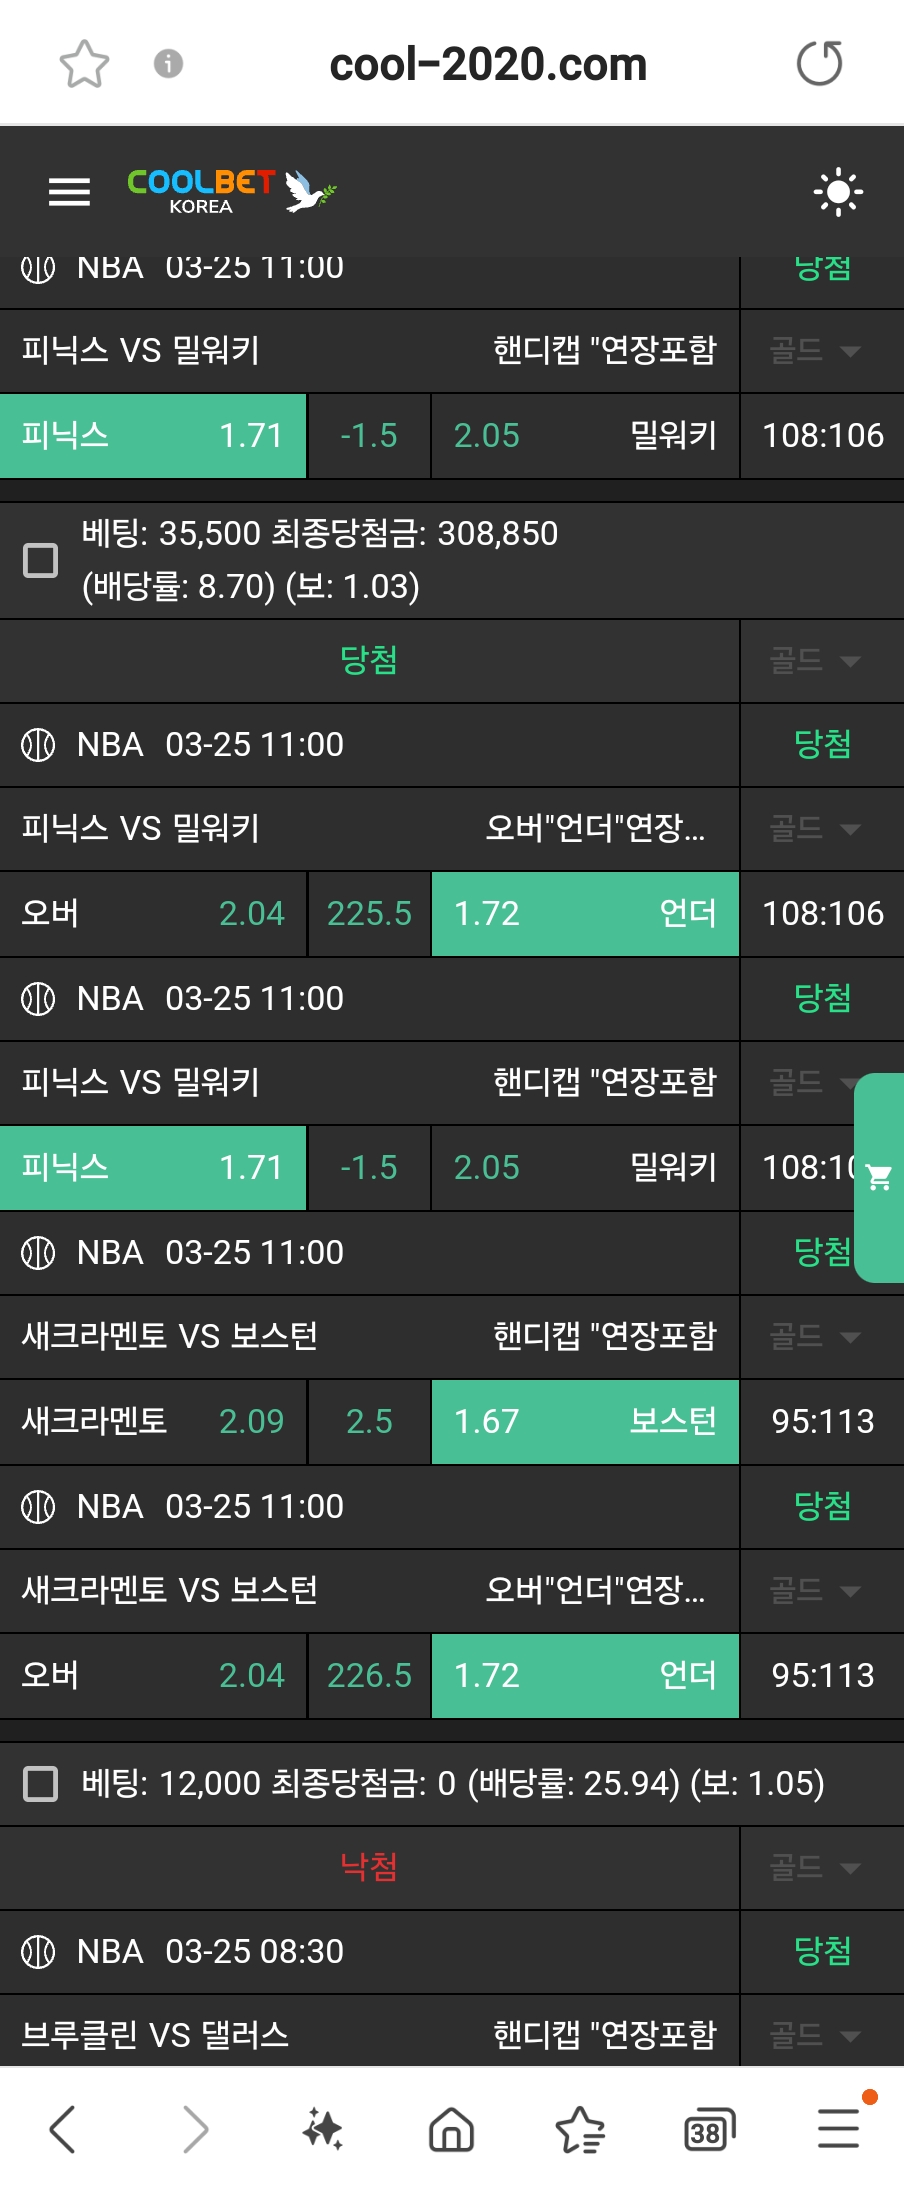Viewport: 904px width, 2192px height.
Task: Open the browser main menu
Action: pyautogui.click(x=838, y=2128)
